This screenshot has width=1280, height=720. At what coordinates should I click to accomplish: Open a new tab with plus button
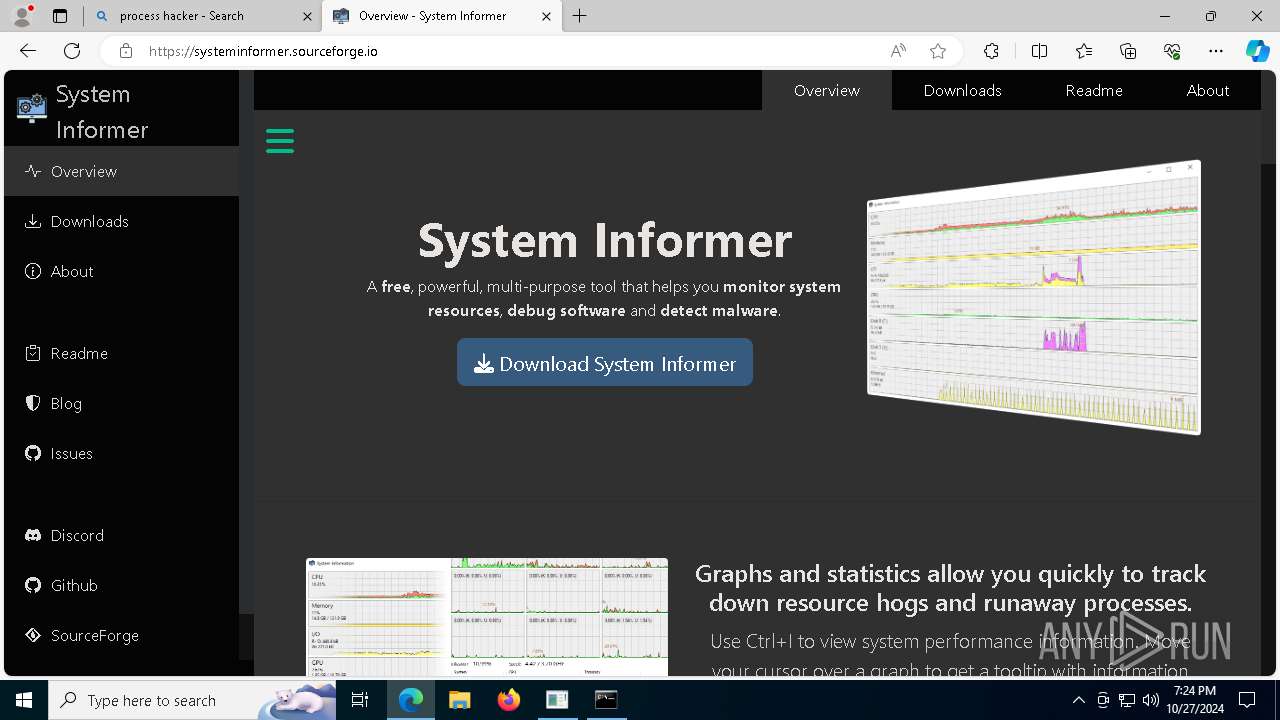click(580, 16)
